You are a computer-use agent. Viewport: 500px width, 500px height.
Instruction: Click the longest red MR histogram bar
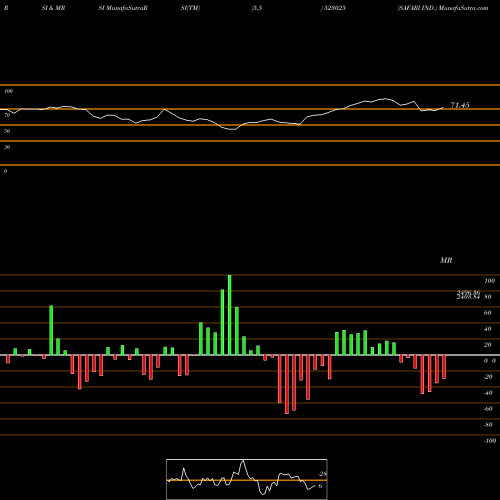287,384
